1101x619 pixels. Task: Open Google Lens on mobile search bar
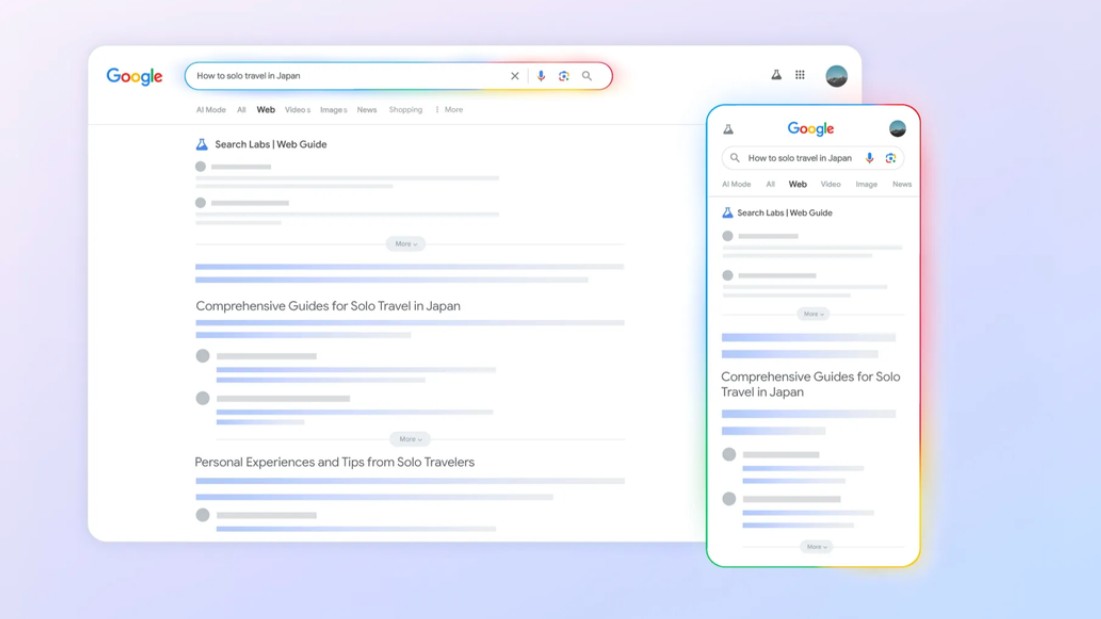(x=890, y=158)
